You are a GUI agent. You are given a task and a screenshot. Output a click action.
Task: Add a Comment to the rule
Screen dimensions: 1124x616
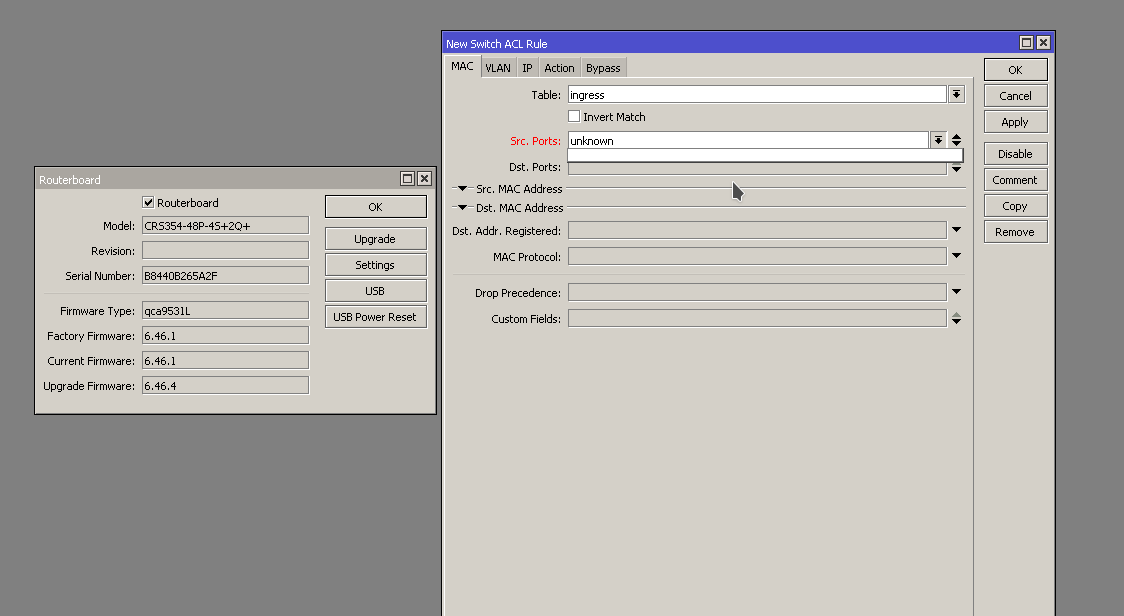click(x=1016, y=180)
